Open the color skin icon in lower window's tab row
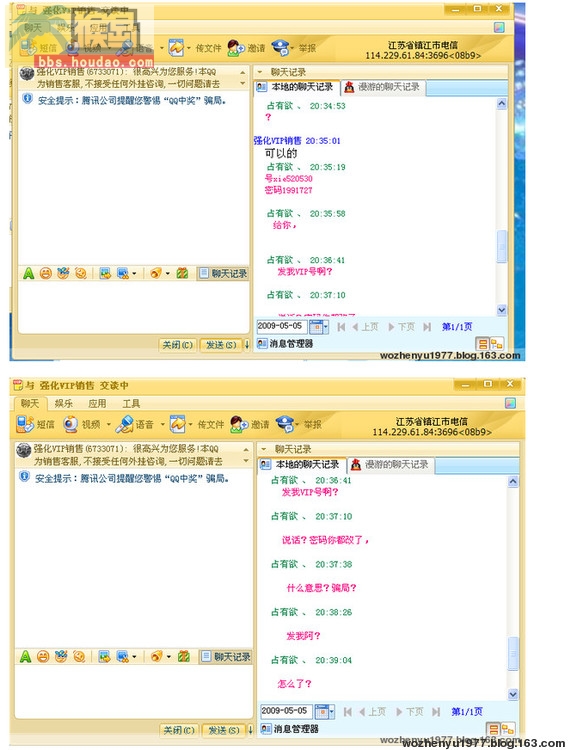571x750 pixels. coord(510,403)
